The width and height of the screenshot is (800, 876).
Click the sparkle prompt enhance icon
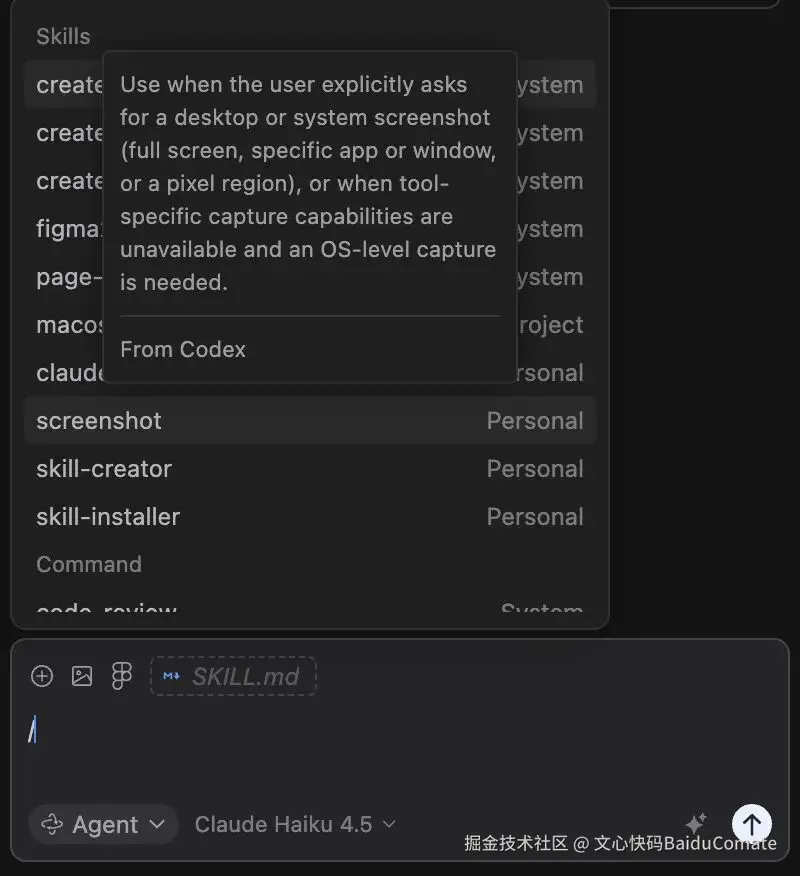pyautogui.click(x=696, y=823)
